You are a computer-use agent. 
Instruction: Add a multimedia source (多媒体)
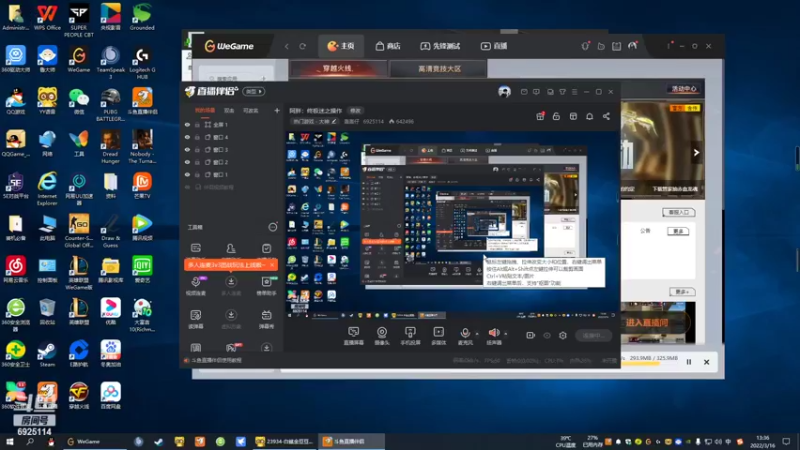coord(438,336)
